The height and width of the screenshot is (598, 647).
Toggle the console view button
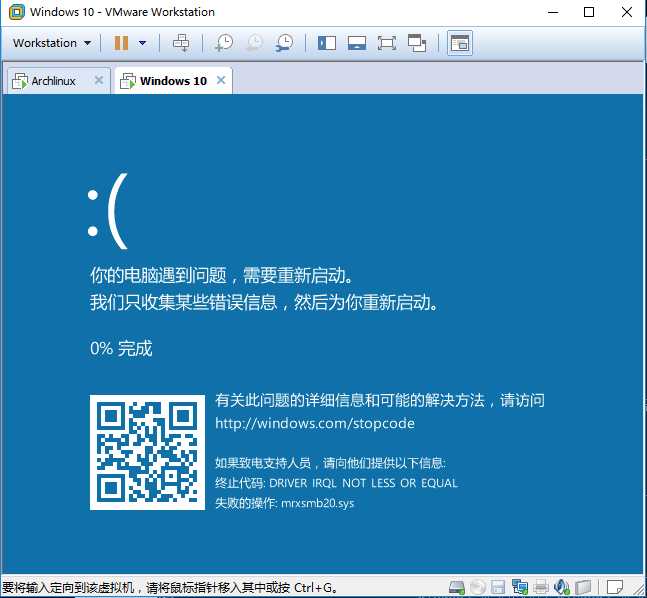pos(459,43)
